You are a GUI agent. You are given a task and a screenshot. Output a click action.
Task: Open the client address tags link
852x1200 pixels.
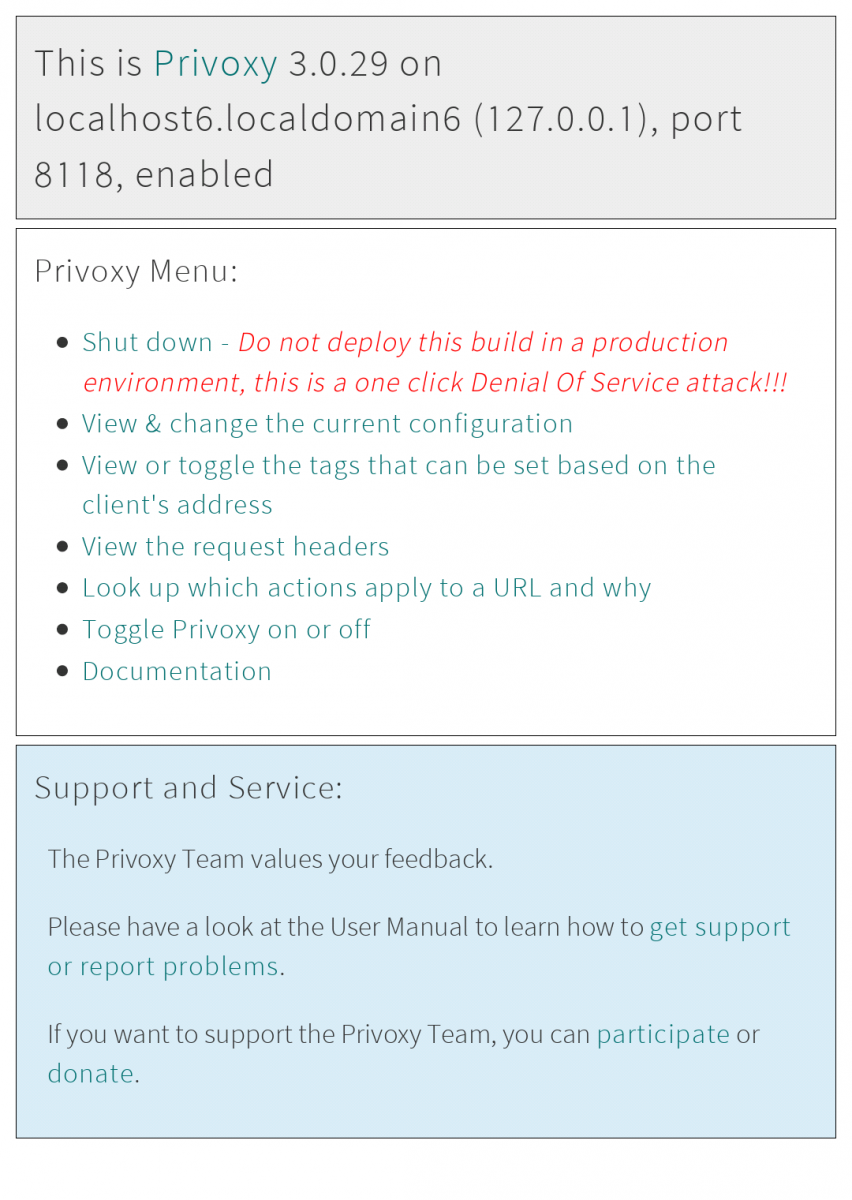click(x=398, y=466)
